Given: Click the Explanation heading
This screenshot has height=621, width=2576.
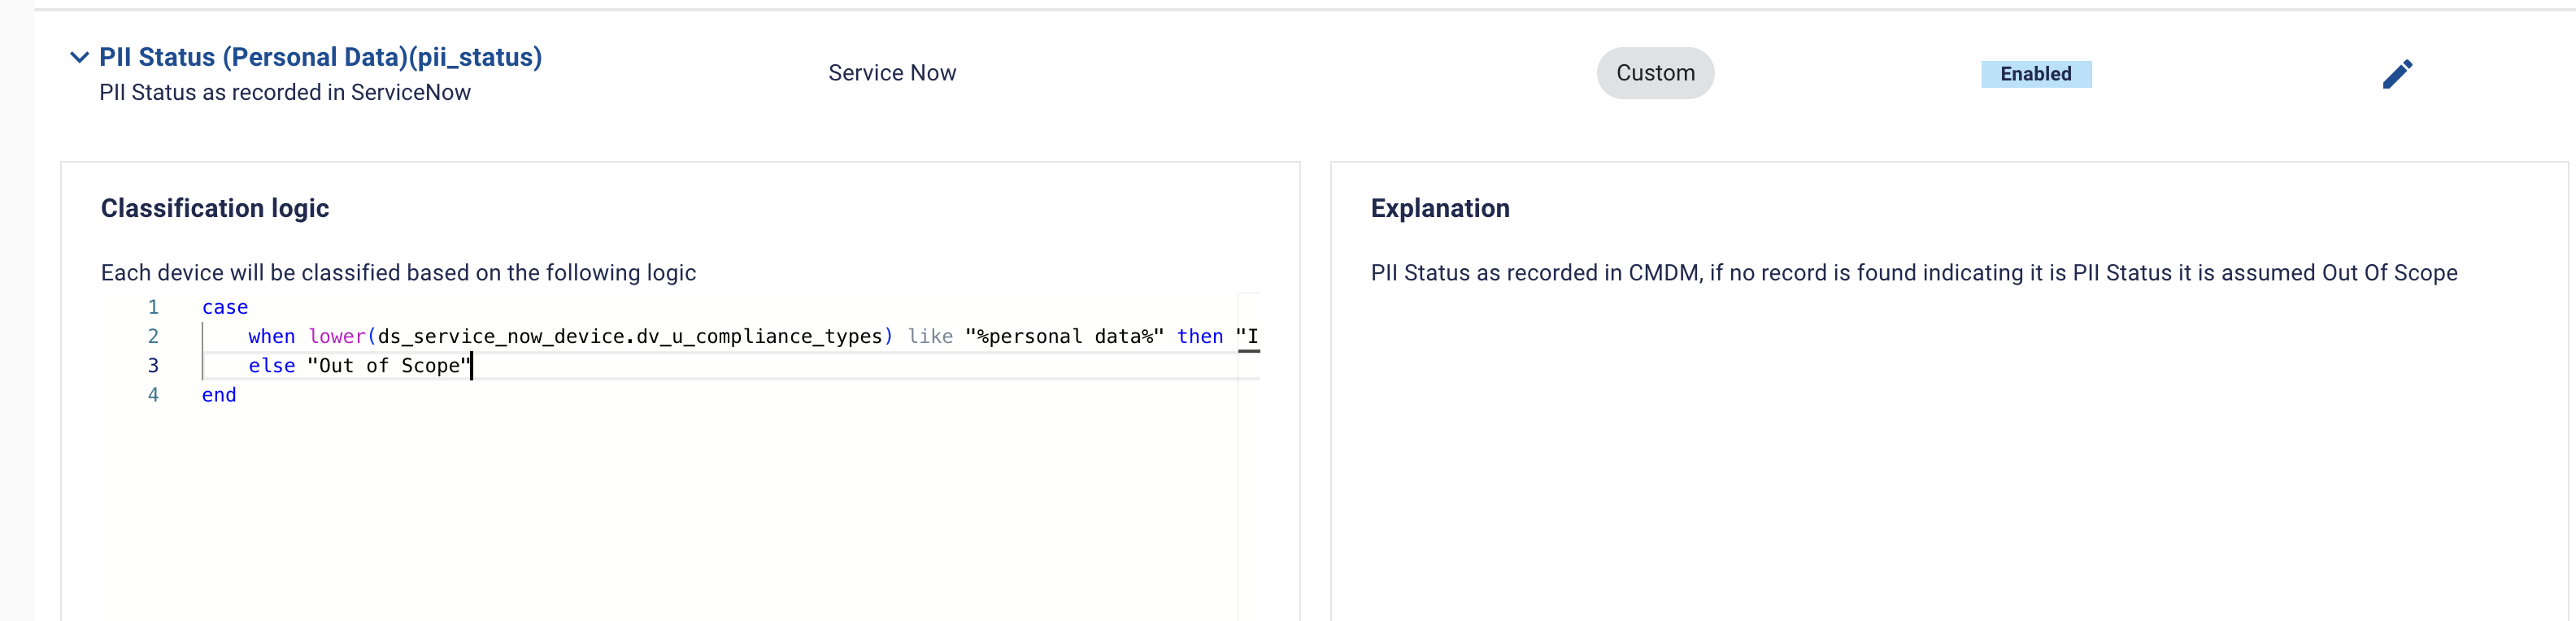Looking at the screenshot, I should point(1439,208).
